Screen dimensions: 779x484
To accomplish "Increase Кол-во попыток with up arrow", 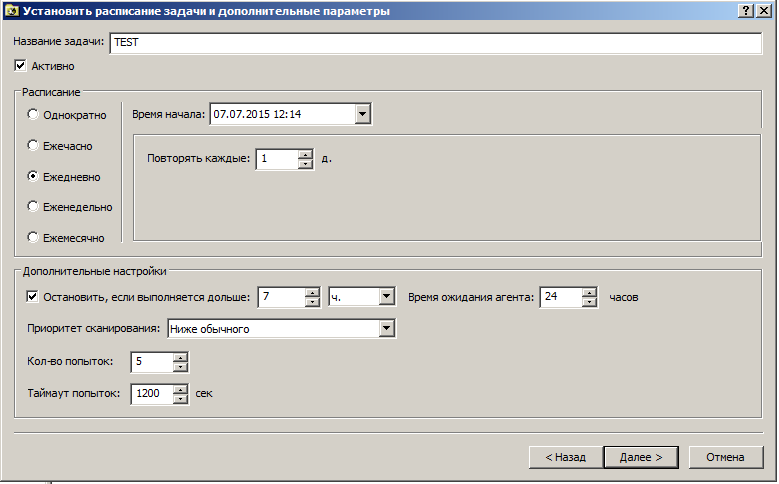I will (180, 357).
